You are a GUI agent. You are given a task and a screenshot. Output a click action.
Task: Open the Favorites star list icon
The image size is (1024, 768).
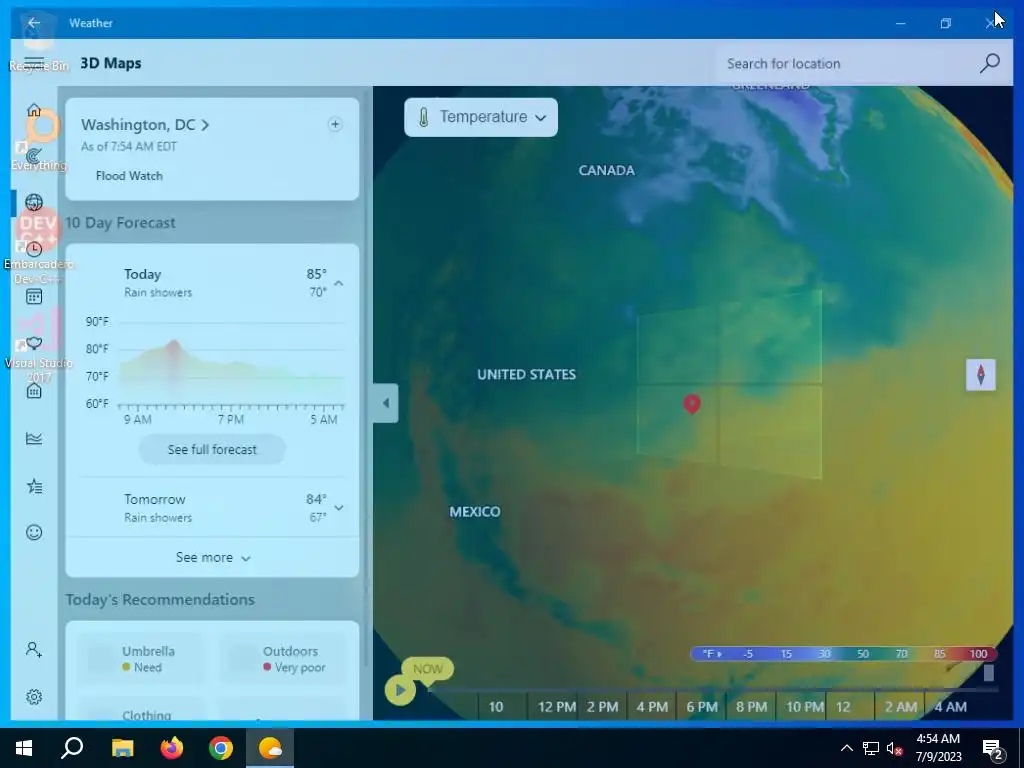34,486
